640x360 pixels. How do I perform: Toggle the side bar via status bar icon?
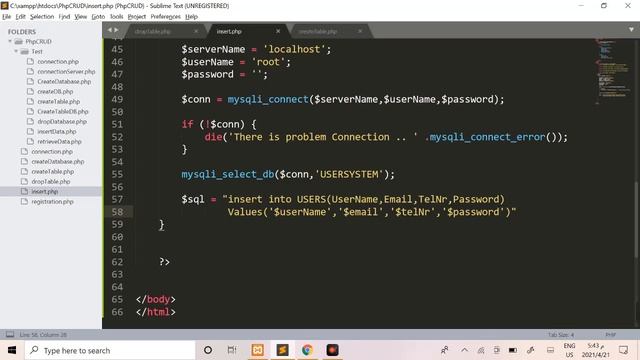10,335
